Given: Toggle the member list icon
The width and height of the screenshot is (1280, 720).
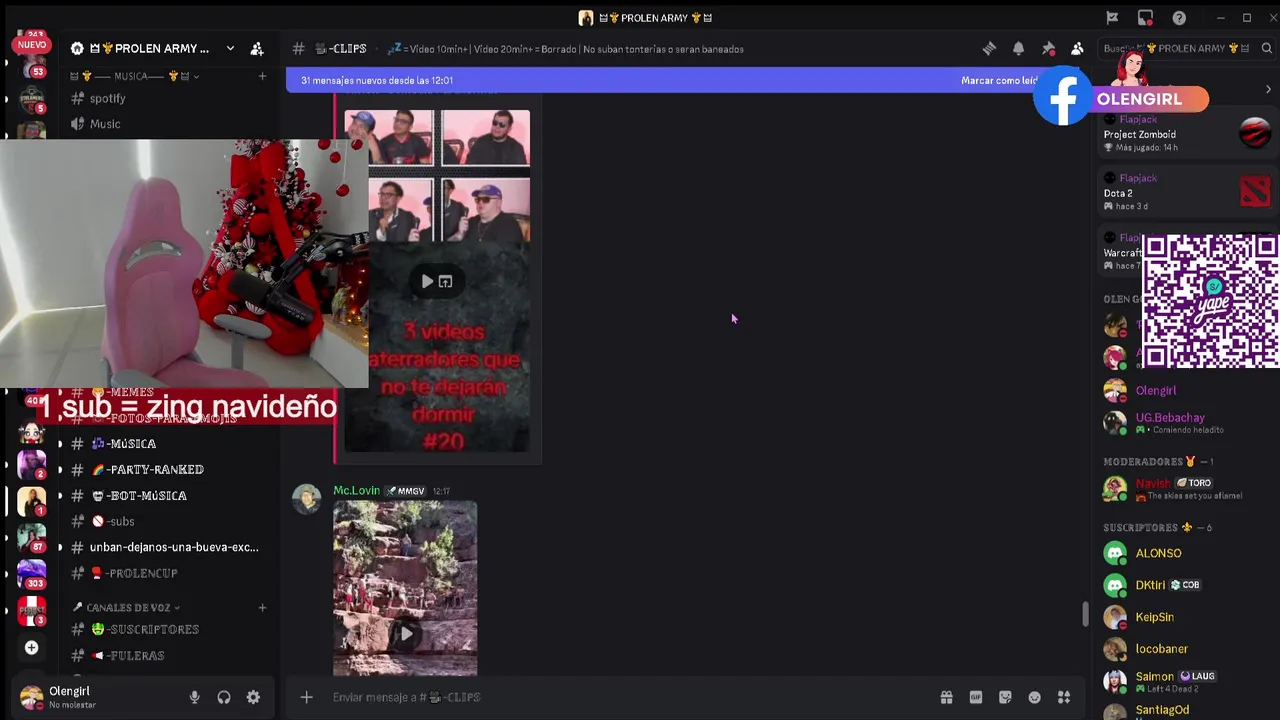Looking at the screenshot, I should (1077, 48).
